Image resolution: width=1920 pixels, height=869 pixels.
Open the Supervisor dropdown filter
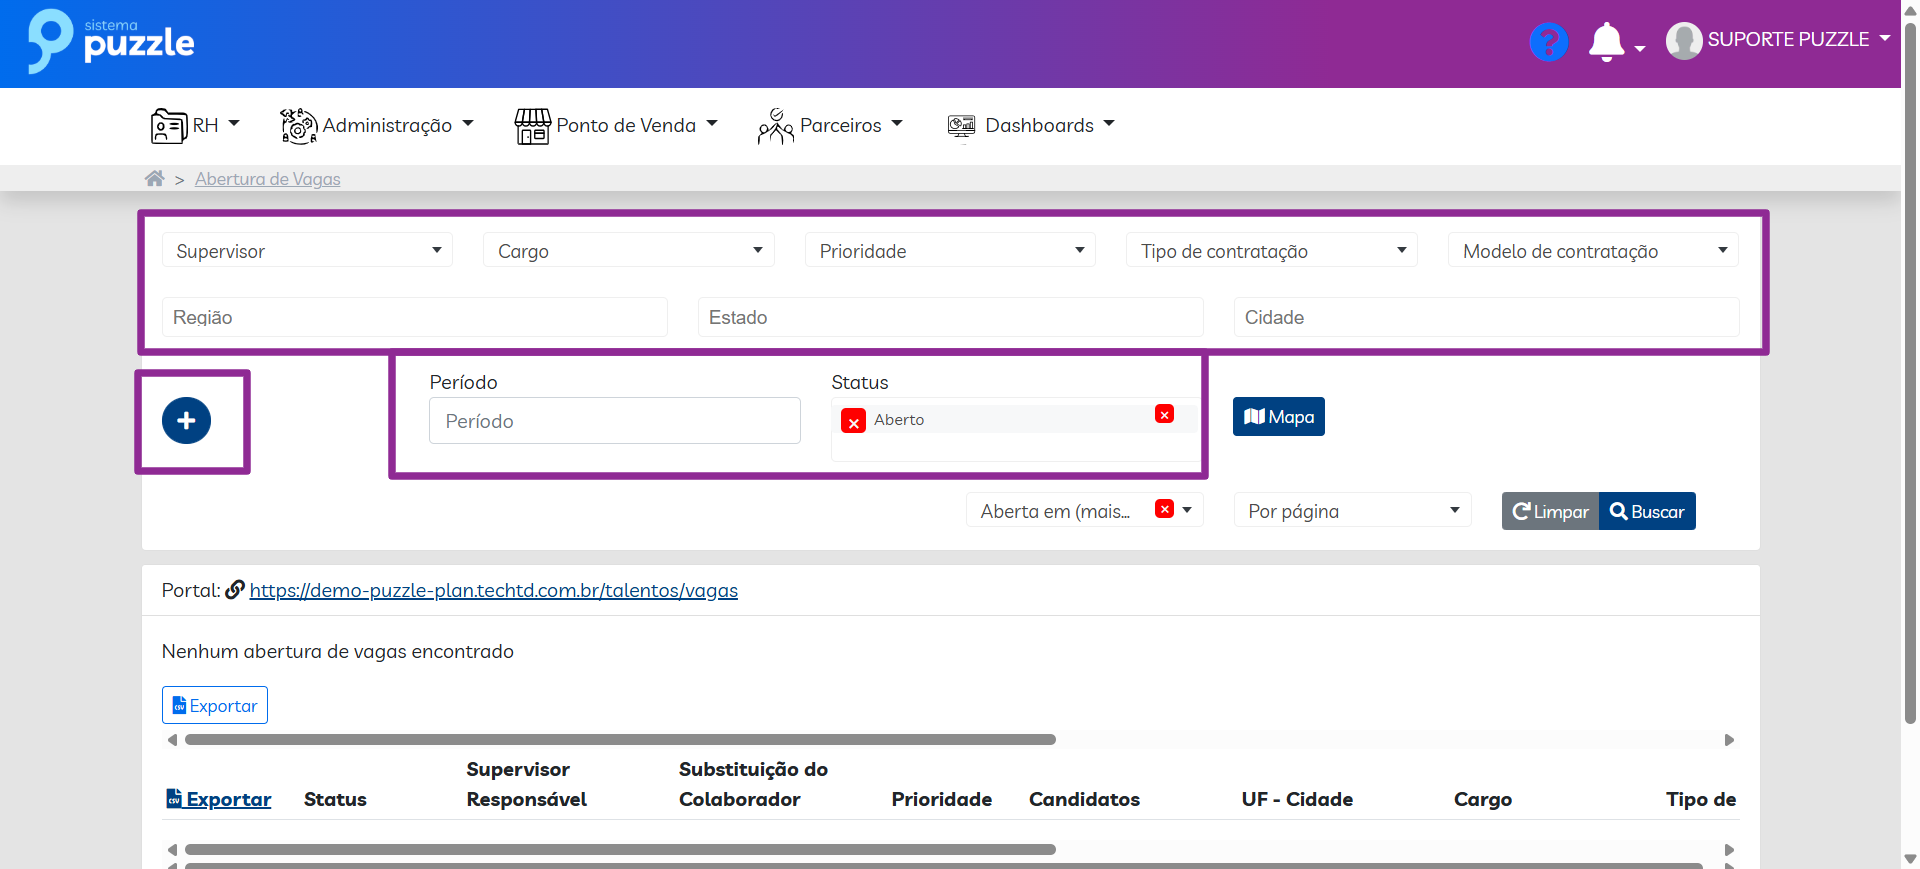[307, 251]
